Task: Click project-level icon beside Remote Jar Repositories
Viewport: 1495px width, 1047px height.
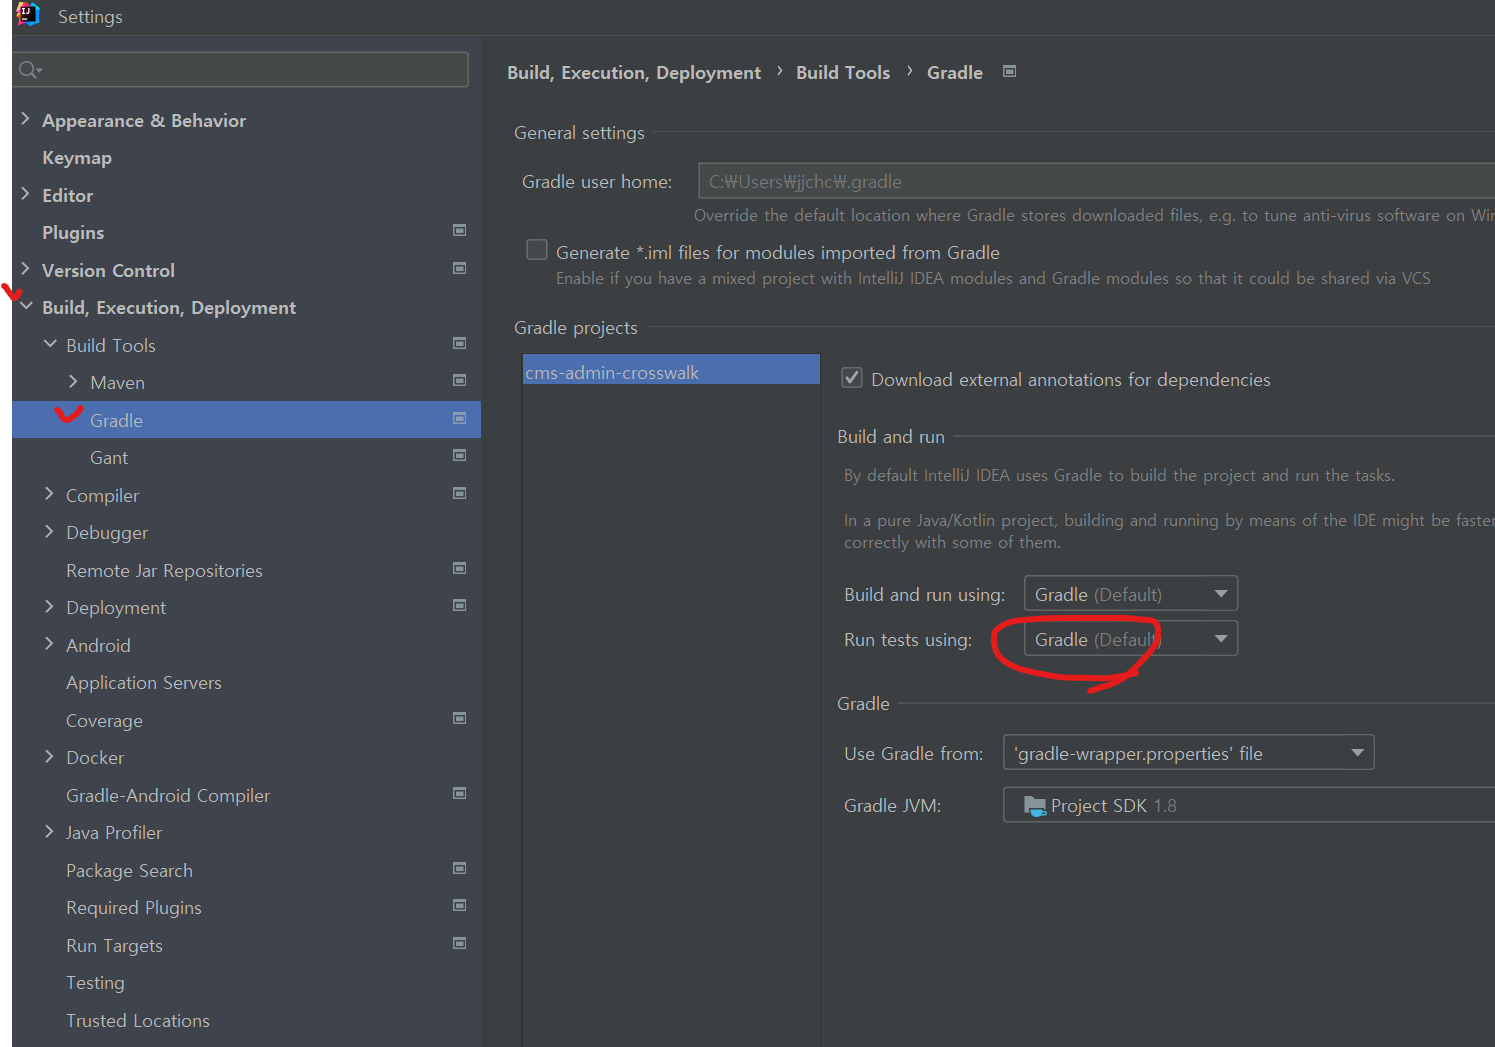Action: [460, 568]
